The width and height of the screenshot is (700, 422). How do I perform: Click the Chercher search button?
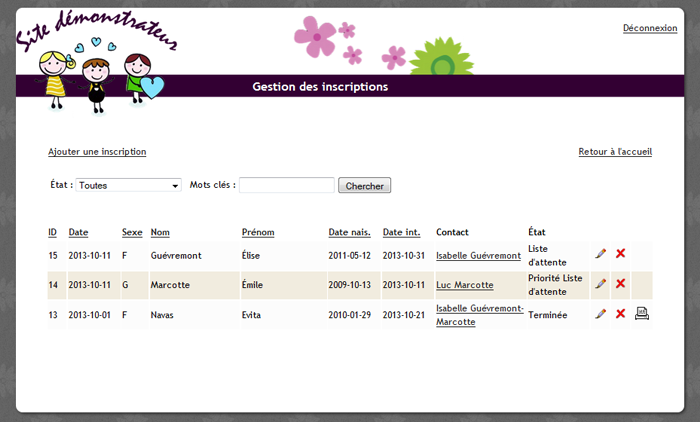click(364, 185)
